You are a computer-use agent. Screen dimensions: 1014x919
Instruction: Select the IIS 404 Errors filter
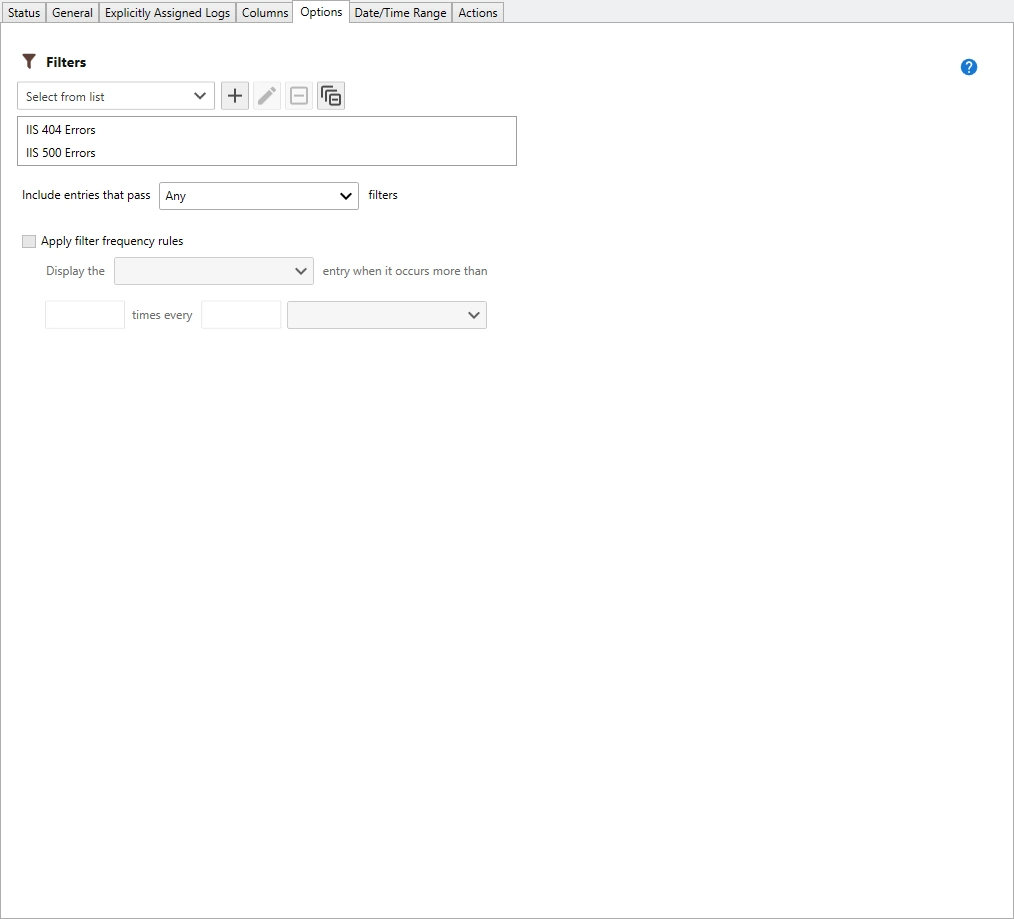pyautogui.click(x=62, y=130)
